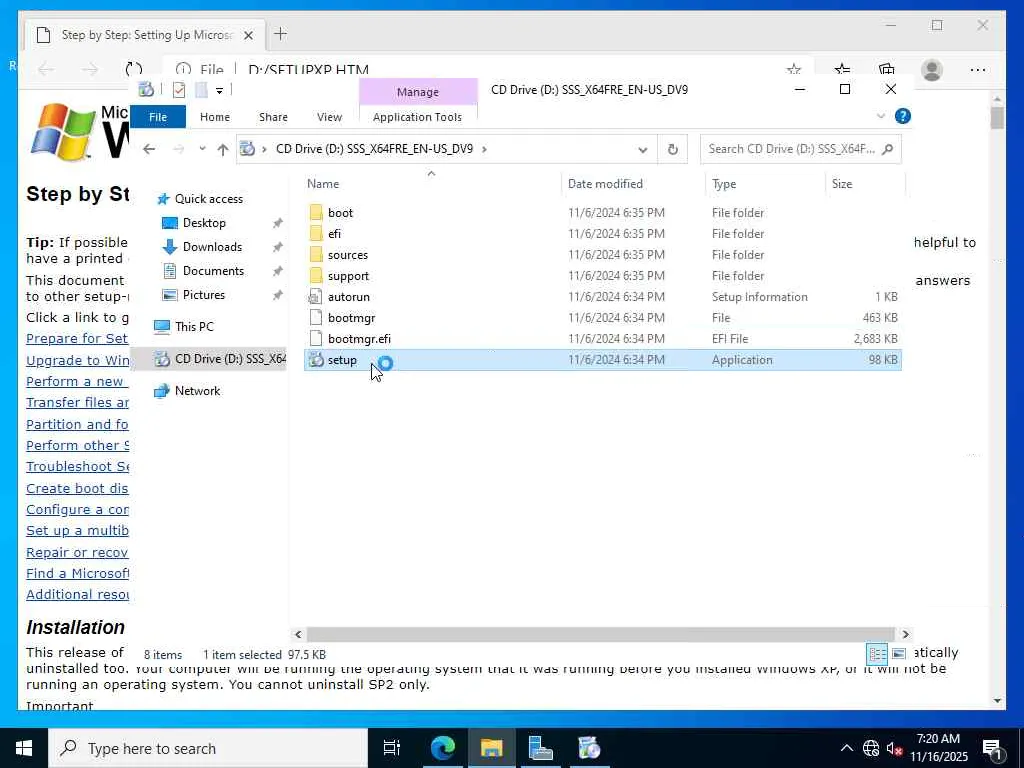Screen dimensions: 1024x768
Task: Select Network in navigation pane
Action: (197, 391)
